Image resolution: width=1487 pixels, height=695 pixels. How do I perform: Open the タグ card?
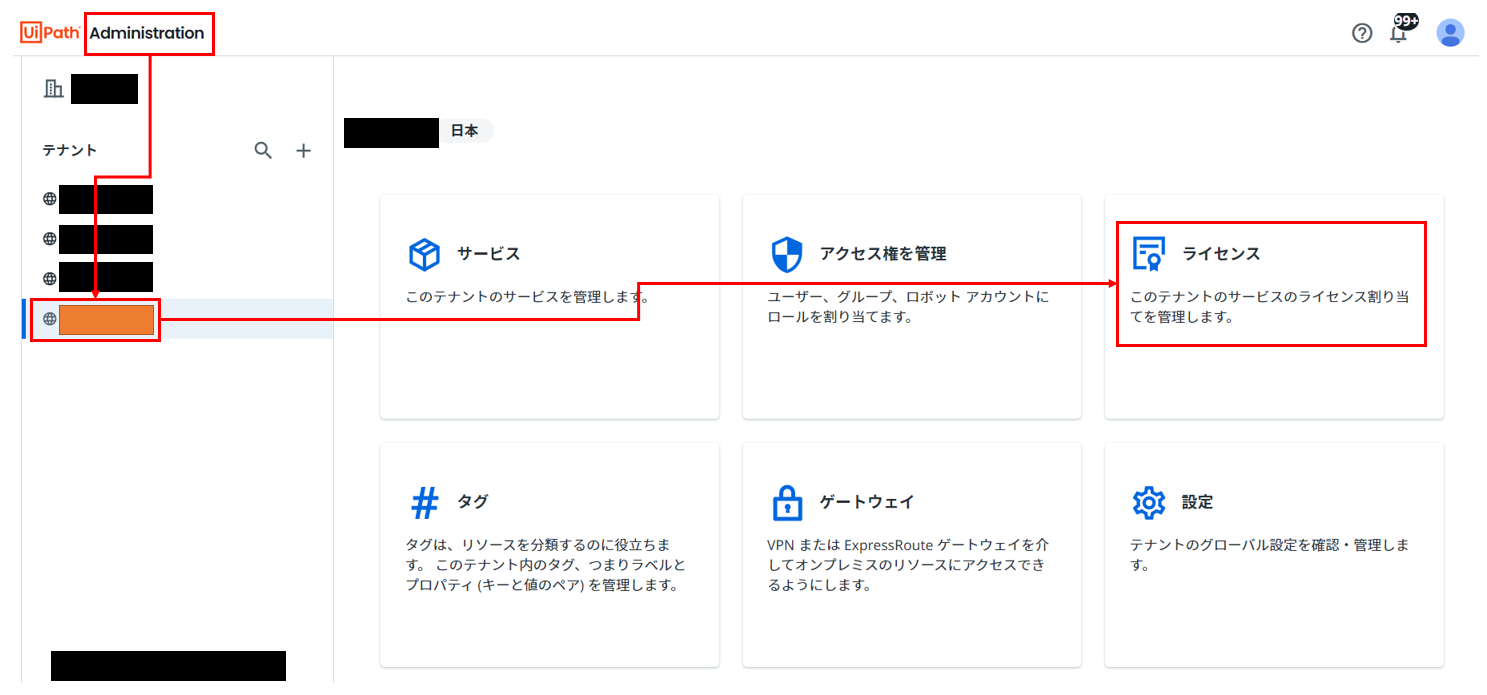coord(550,555)
